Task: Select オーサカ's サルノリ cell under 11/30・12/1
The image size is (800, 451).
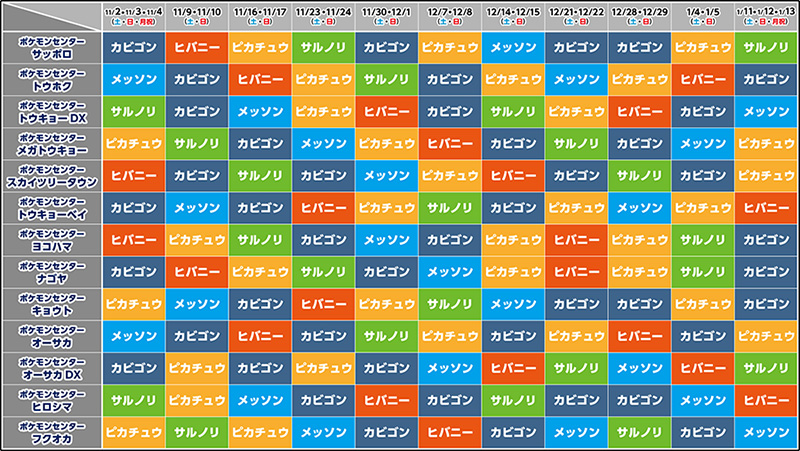Action: 387,336
